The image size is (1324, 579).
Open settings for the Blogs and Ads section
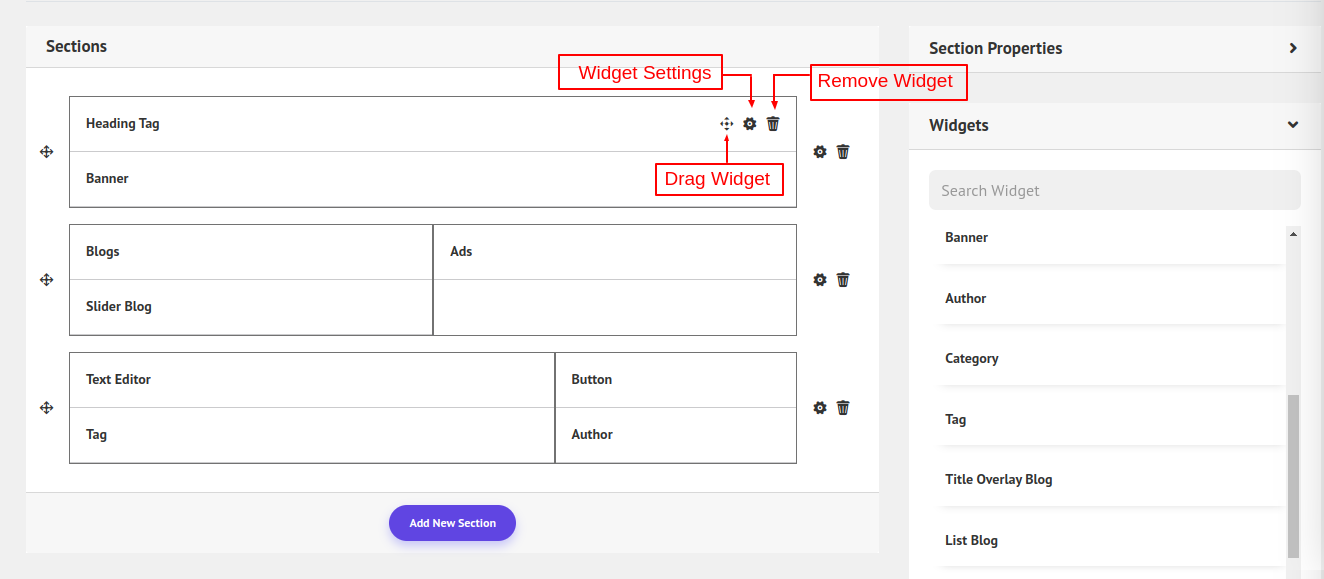click(820, 280)
